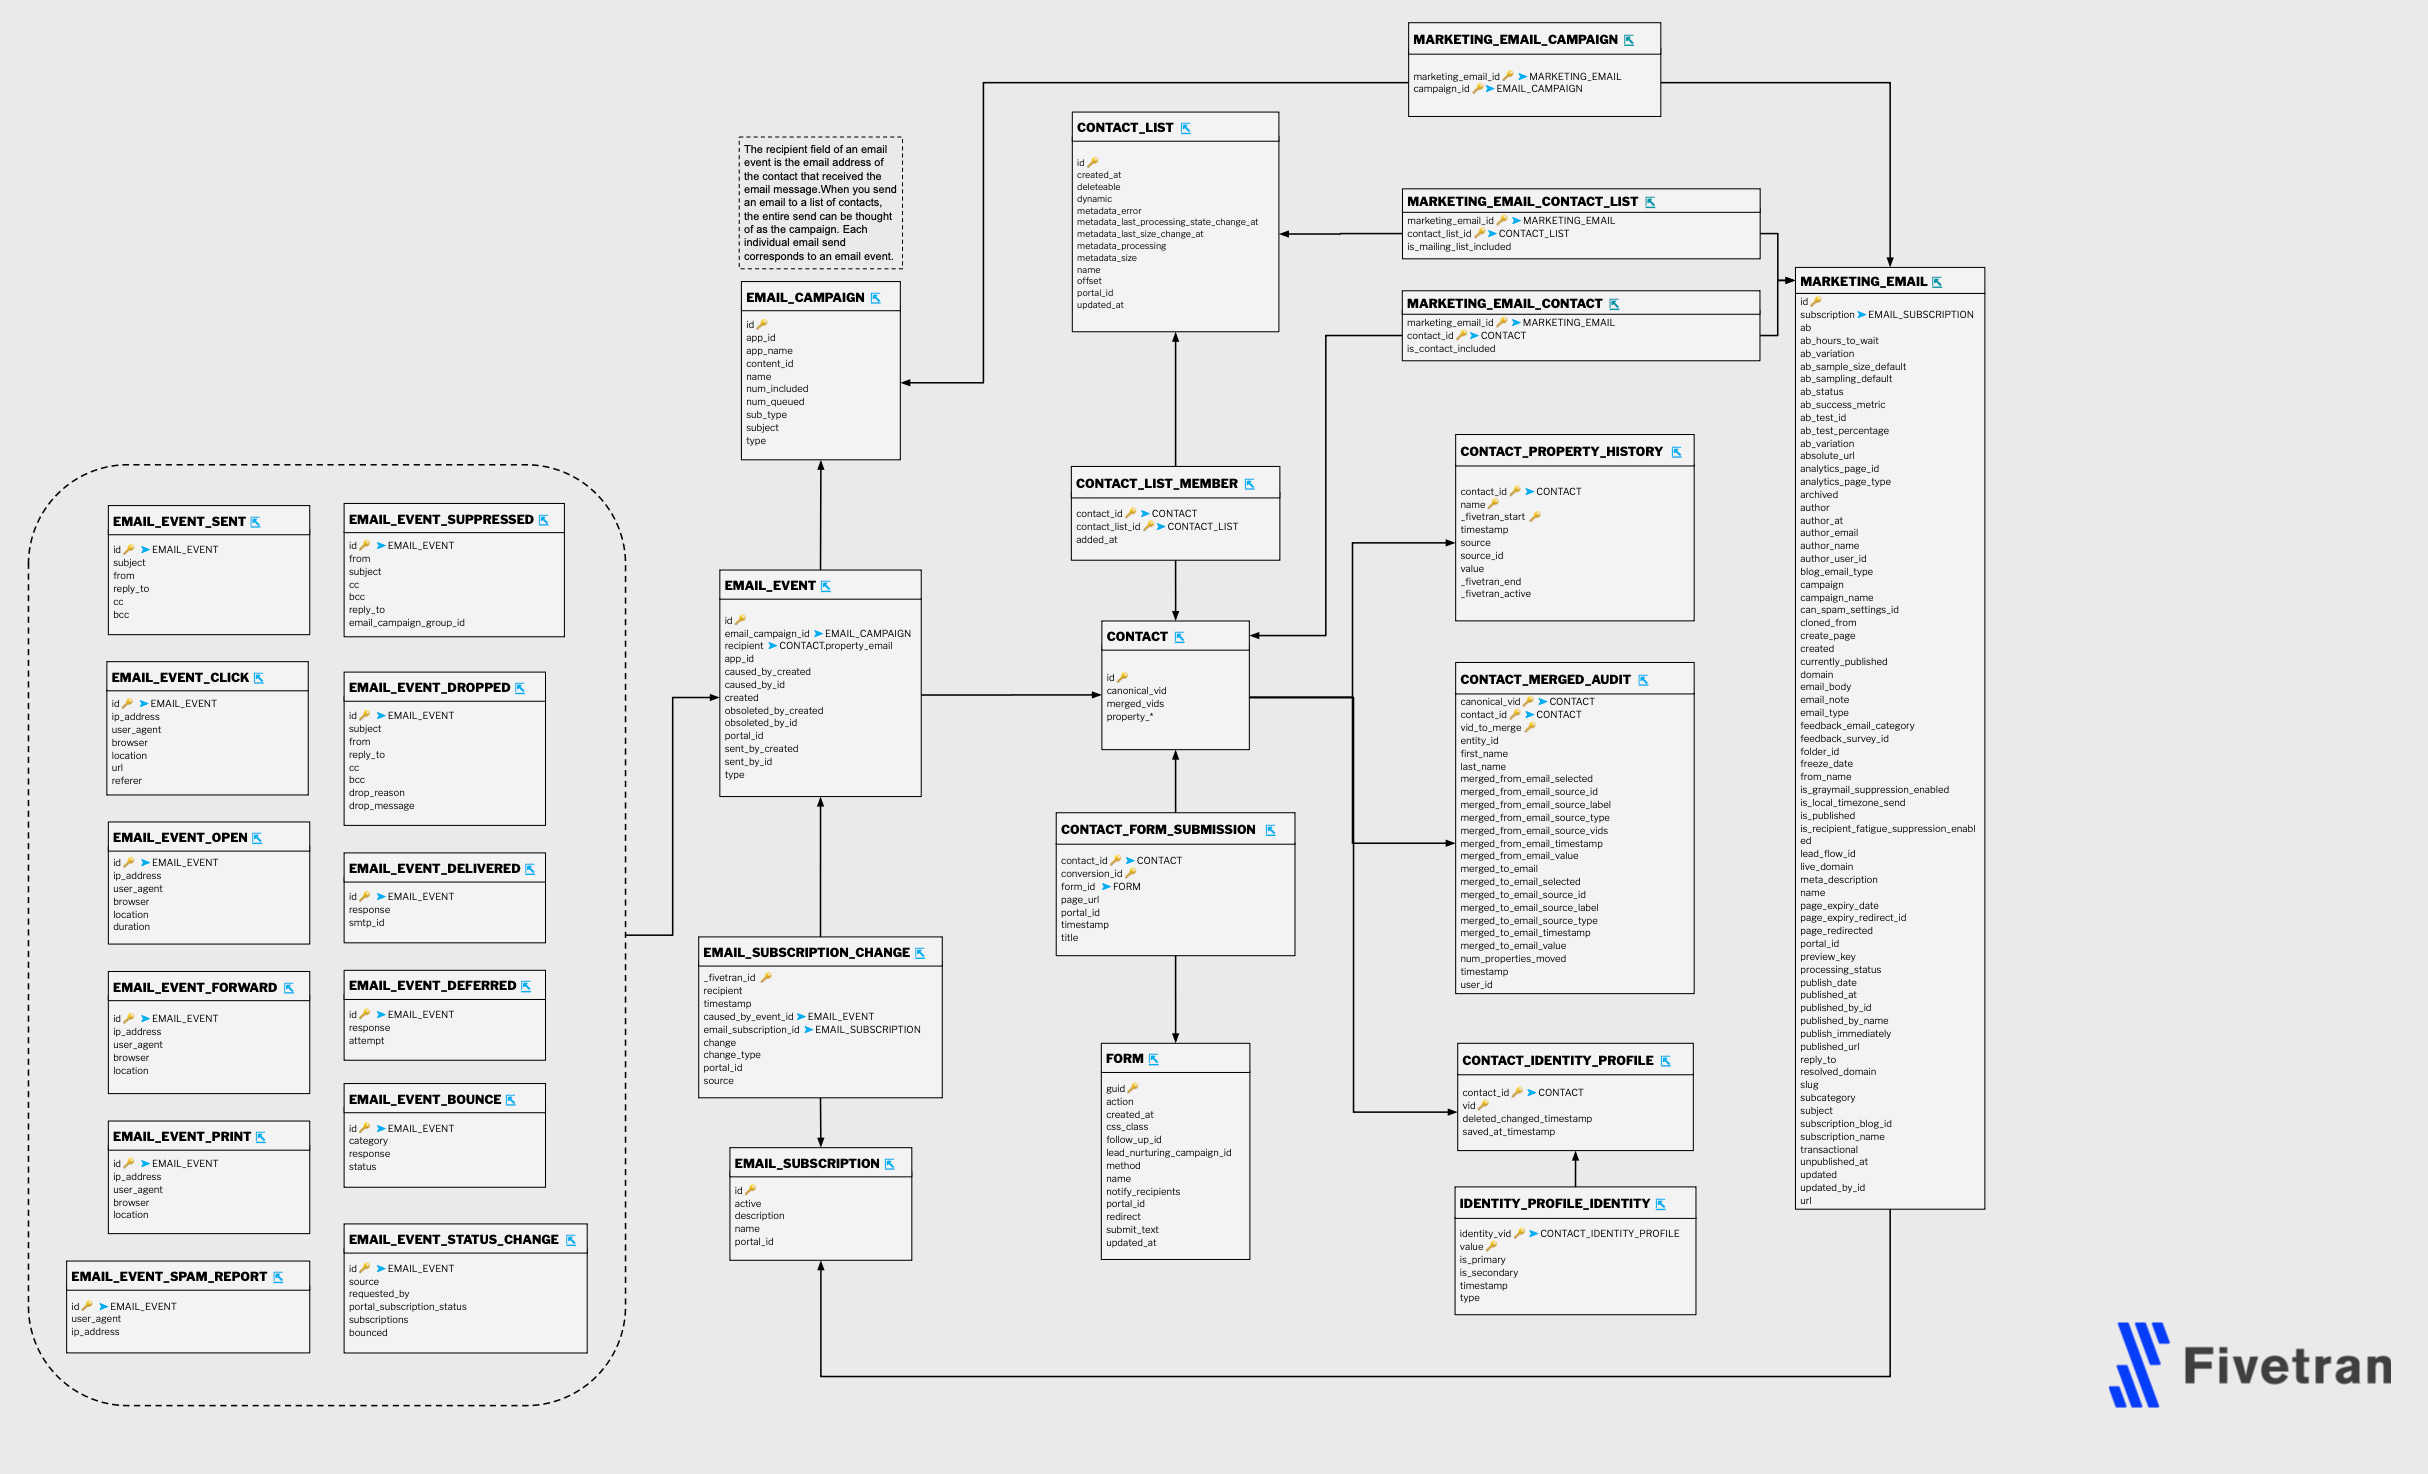Click link icon next to EMAIL_EVENT_BOUNCE header
Image resolution: width=2428 pixels, height=1474 pixels.
click(x=511, y=1101)
